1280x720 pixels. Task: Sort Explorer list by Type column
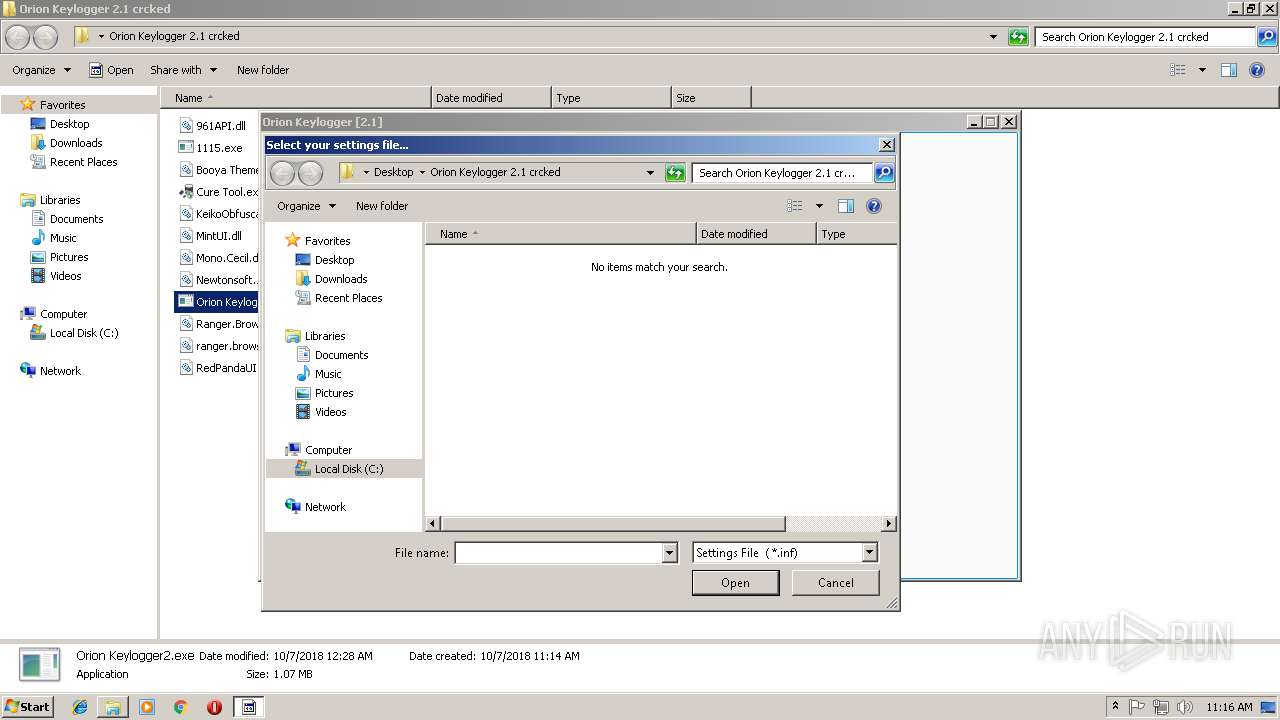click(611, 98)
